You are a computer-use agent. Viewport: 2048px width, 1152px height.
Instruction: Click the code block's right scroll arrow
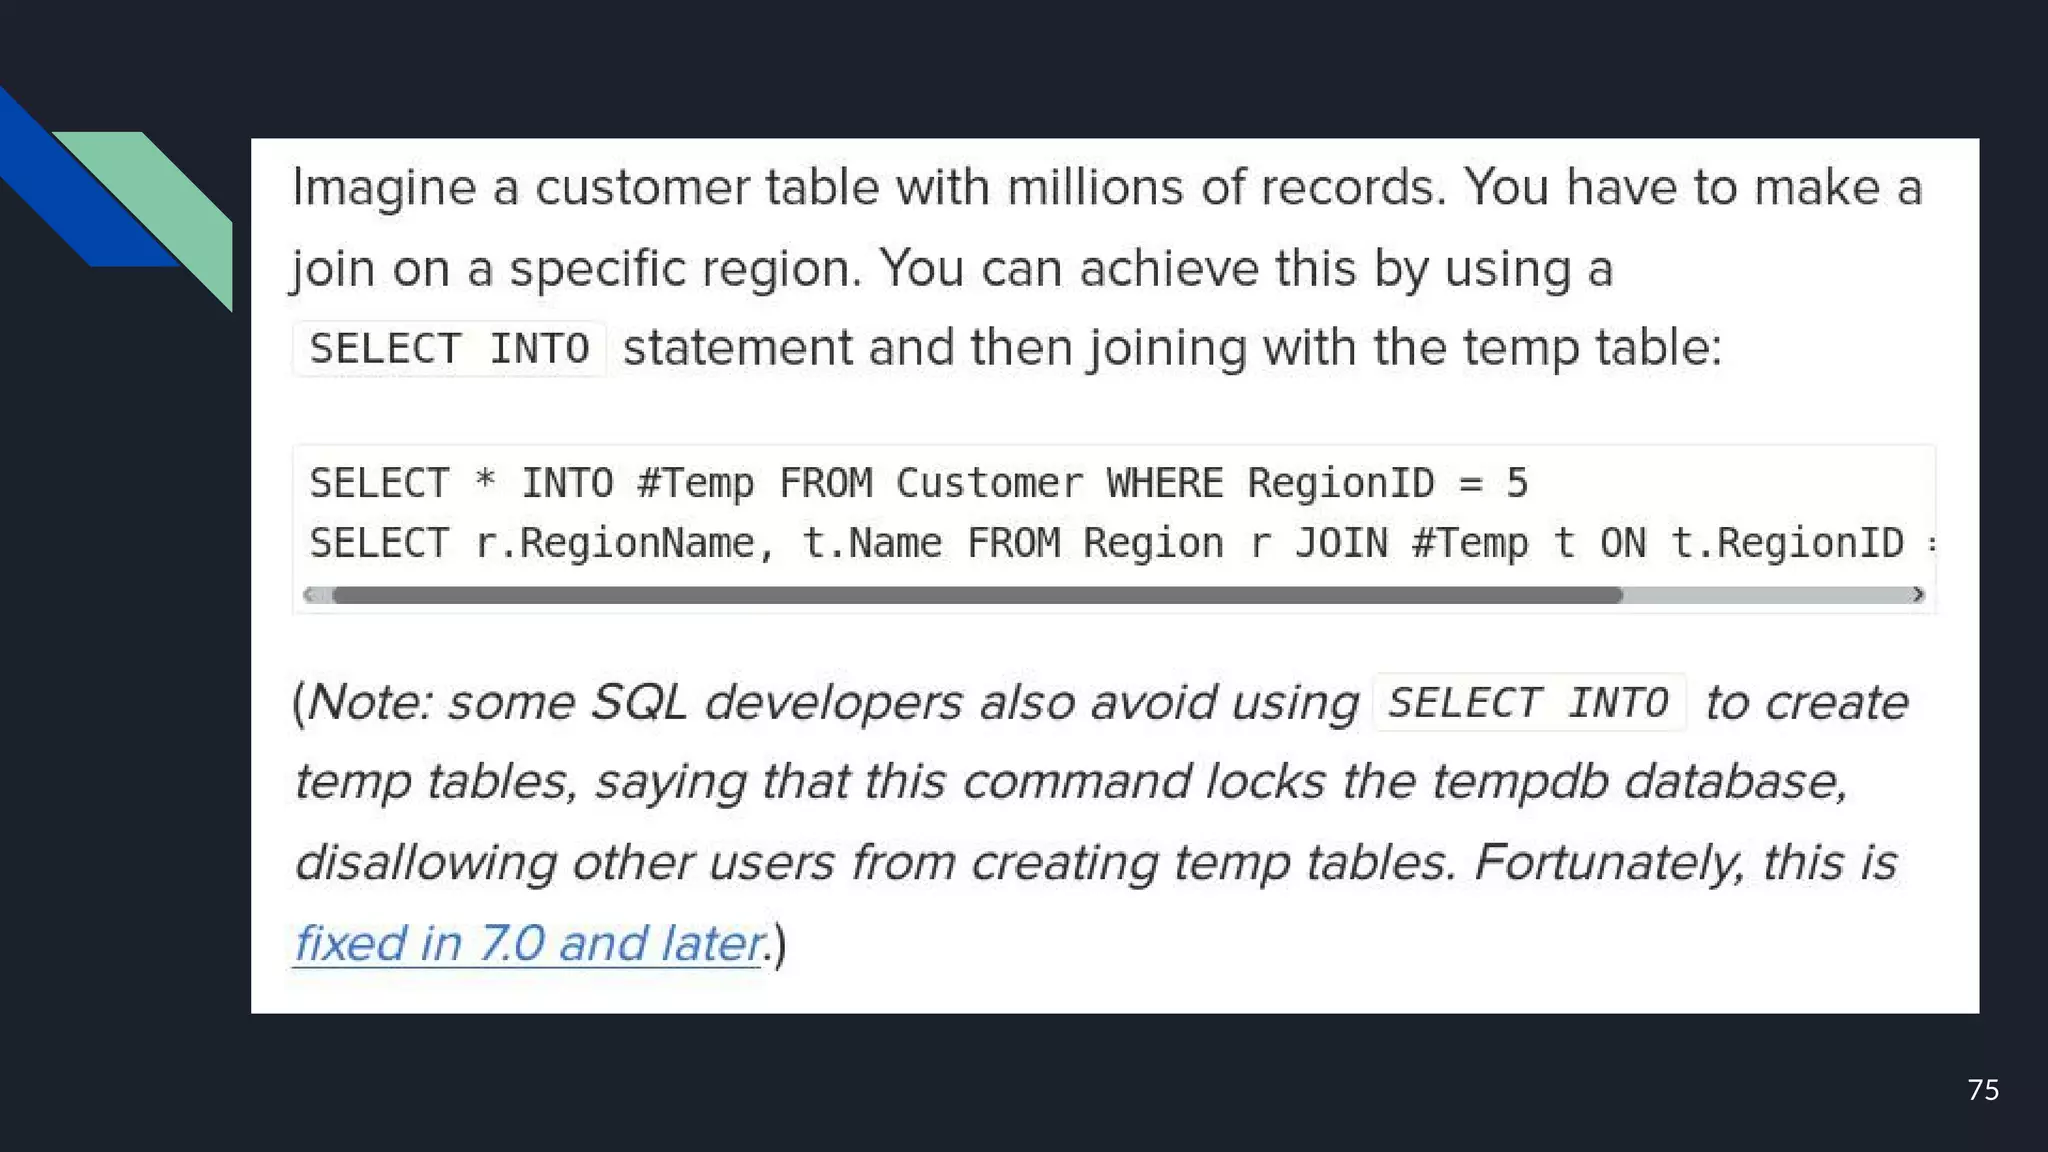coord(1918,595)
